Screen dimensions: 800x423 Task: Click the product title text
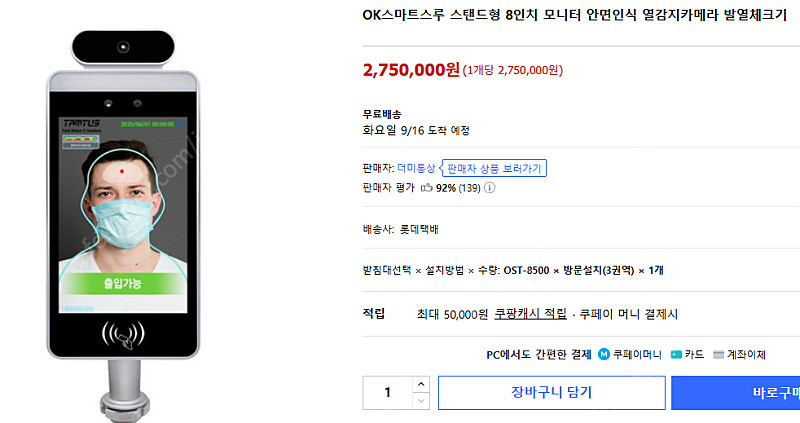pos(574,16)
